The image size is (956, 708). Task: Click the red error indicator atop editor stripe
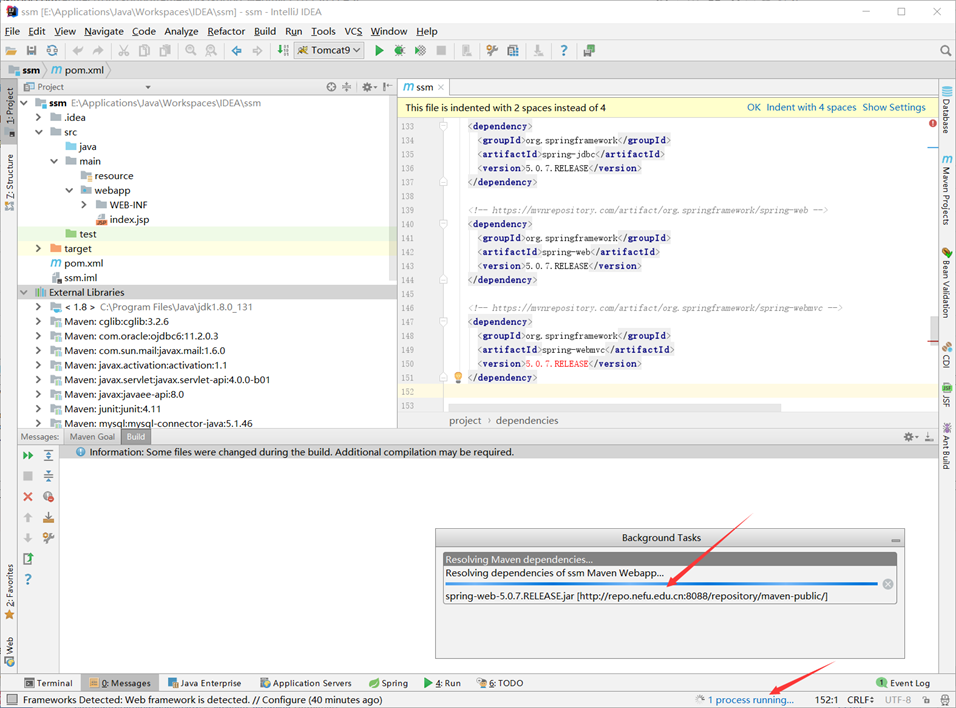point(933,124)
